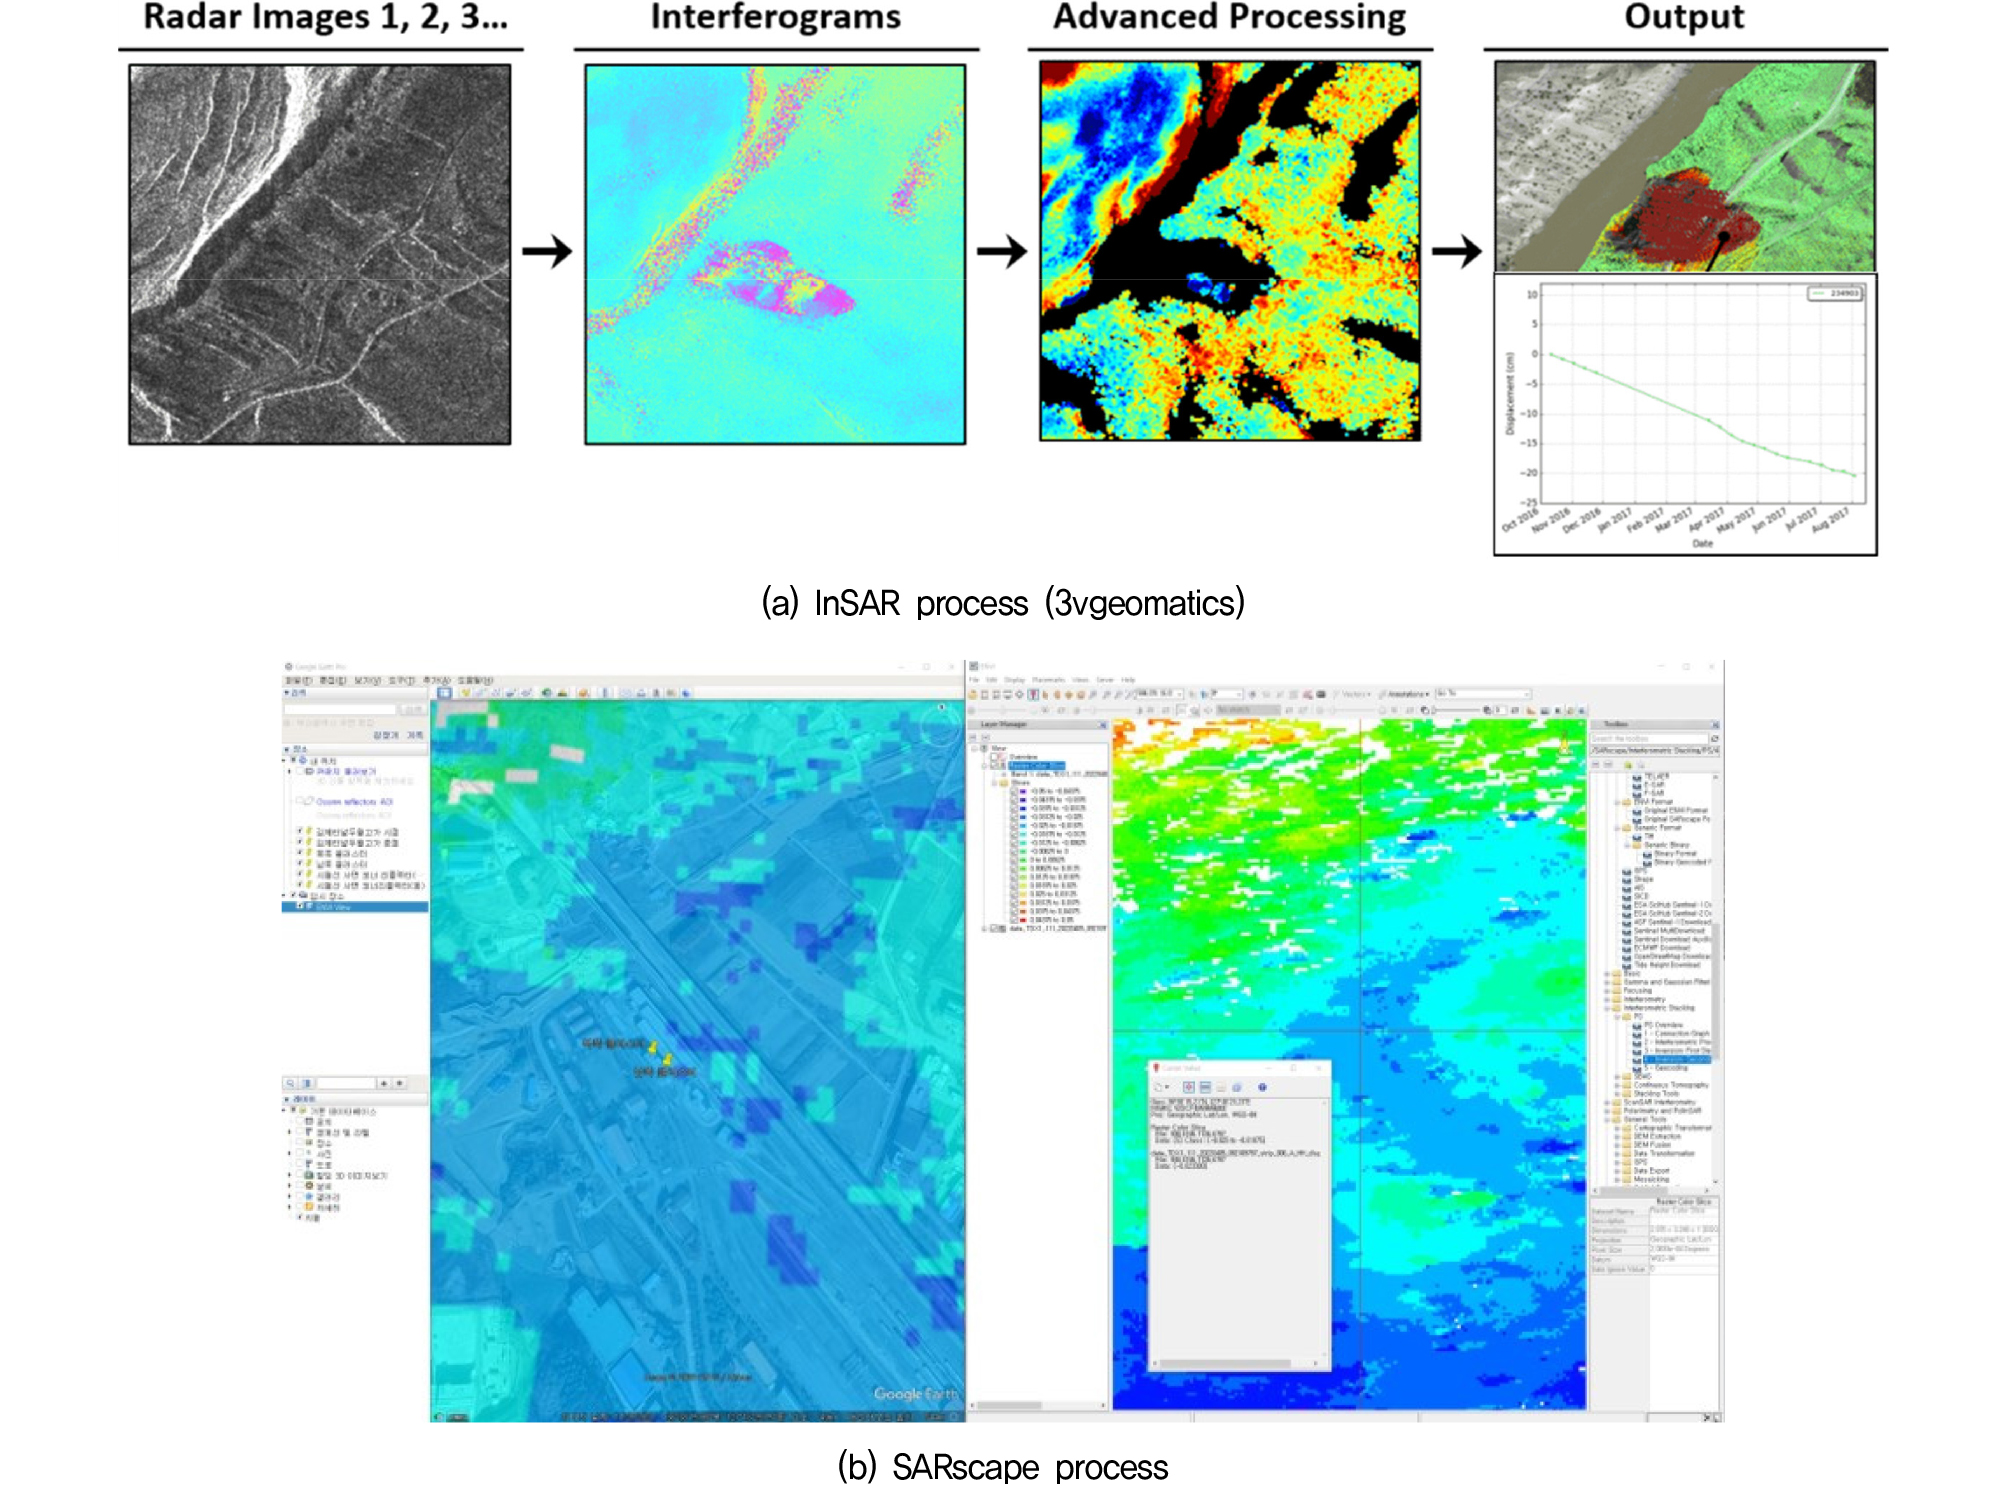
Task: Click the sidebar toggle icon in Google Earth toolbar
Action: (x=444, y=692)
